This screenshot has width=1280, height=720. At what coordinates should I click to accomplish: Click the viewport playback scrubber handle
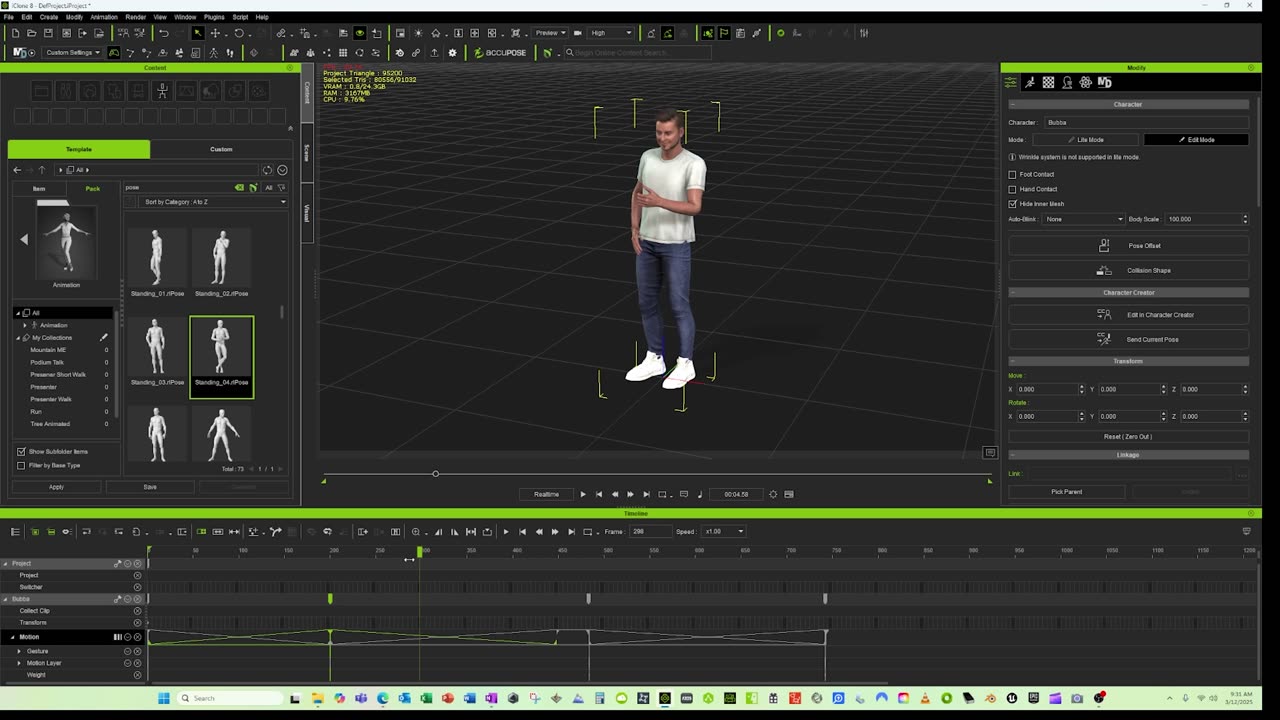pos(435,474)
